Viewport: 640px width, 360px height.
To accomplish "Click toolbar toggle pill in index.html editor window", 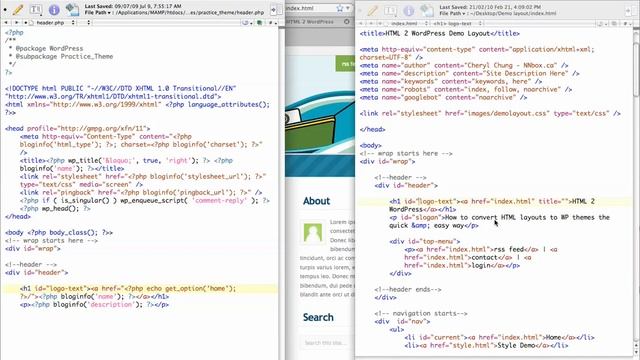I will [x=631, y=10].
